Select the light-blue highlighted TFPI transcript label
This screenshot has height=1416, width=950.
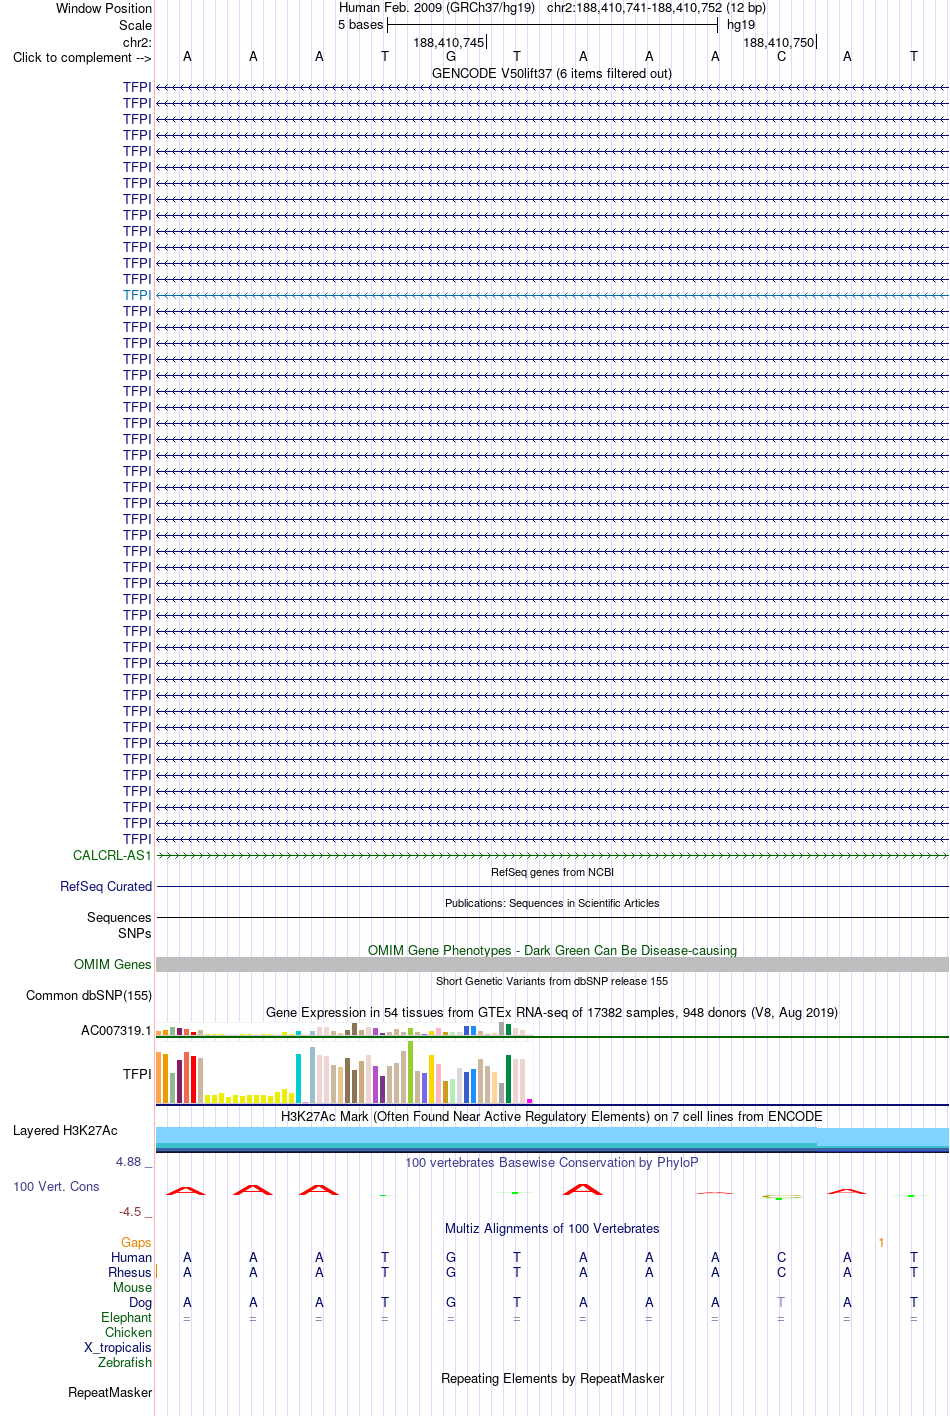137,295
